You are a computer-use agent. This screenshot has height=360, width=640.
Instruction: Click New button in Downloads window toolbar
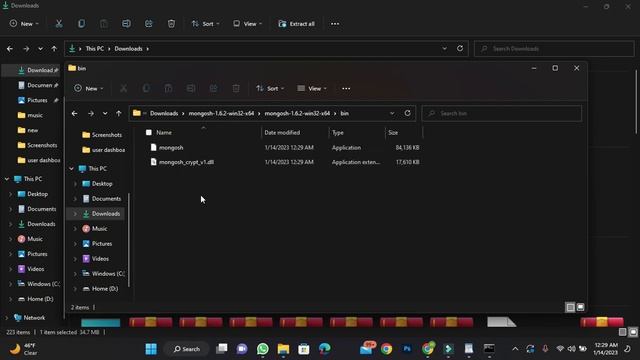tap(24, 24)
